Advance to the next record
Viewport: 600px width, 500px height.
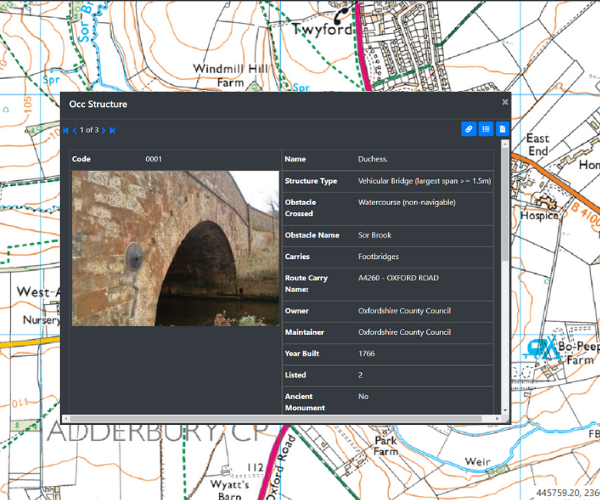point(103,130)
